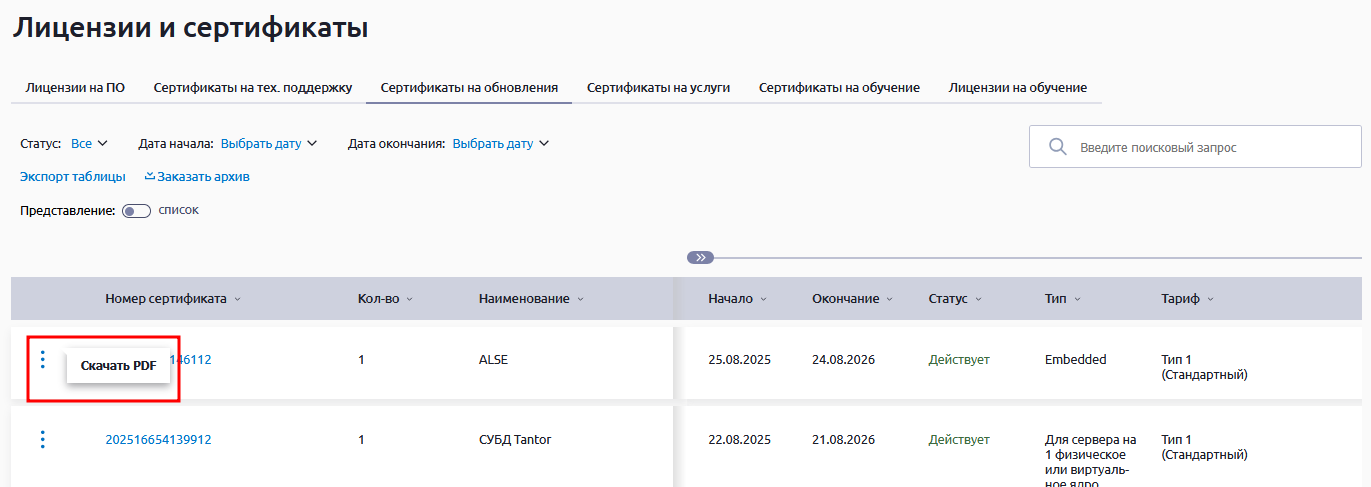Image resolution: width=1371 pixels, height=487 pixels.
Task: Open the Дата начала date picker
Action: tap(268, 144)
